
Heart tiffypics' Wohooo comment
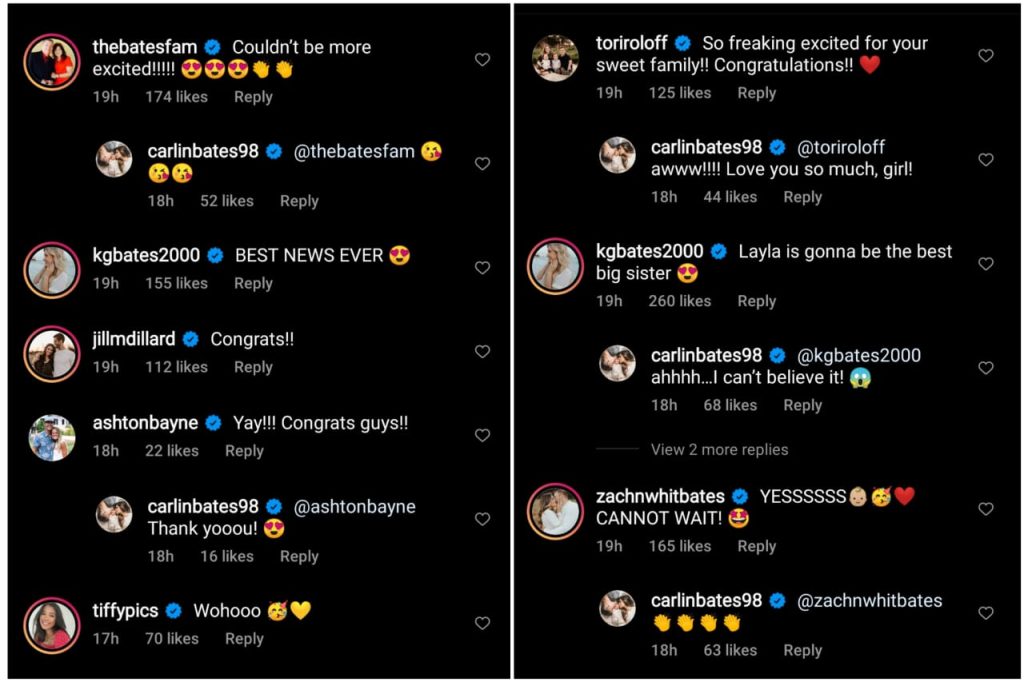pyautogui.click(x=482, y=623)
